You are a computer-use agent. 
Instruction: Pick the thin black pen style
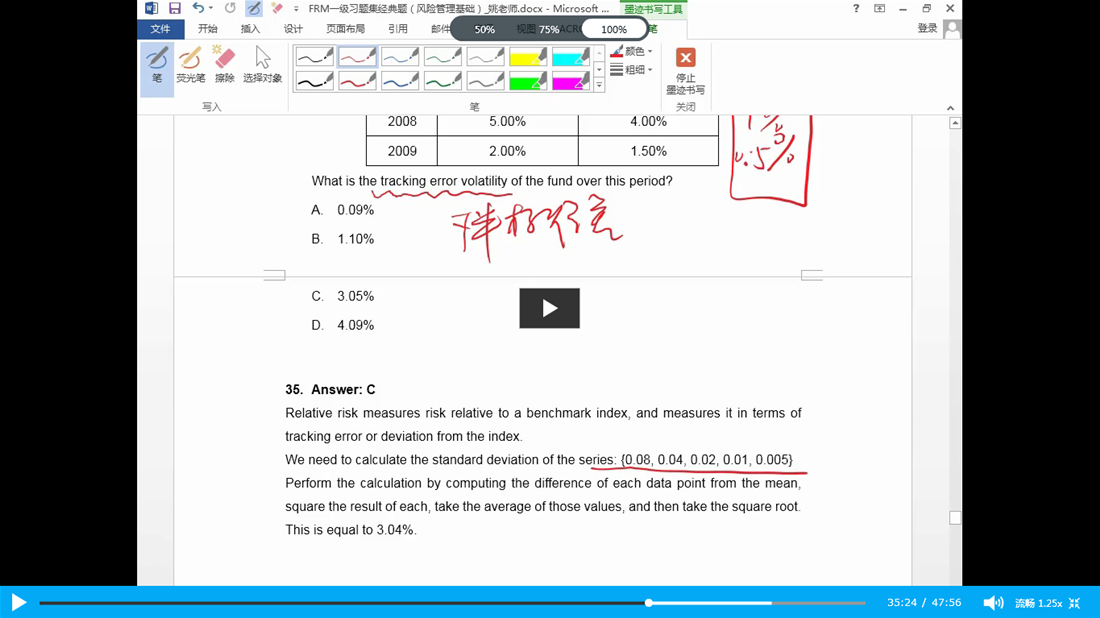pyautogui.click(x=314, y=57)
